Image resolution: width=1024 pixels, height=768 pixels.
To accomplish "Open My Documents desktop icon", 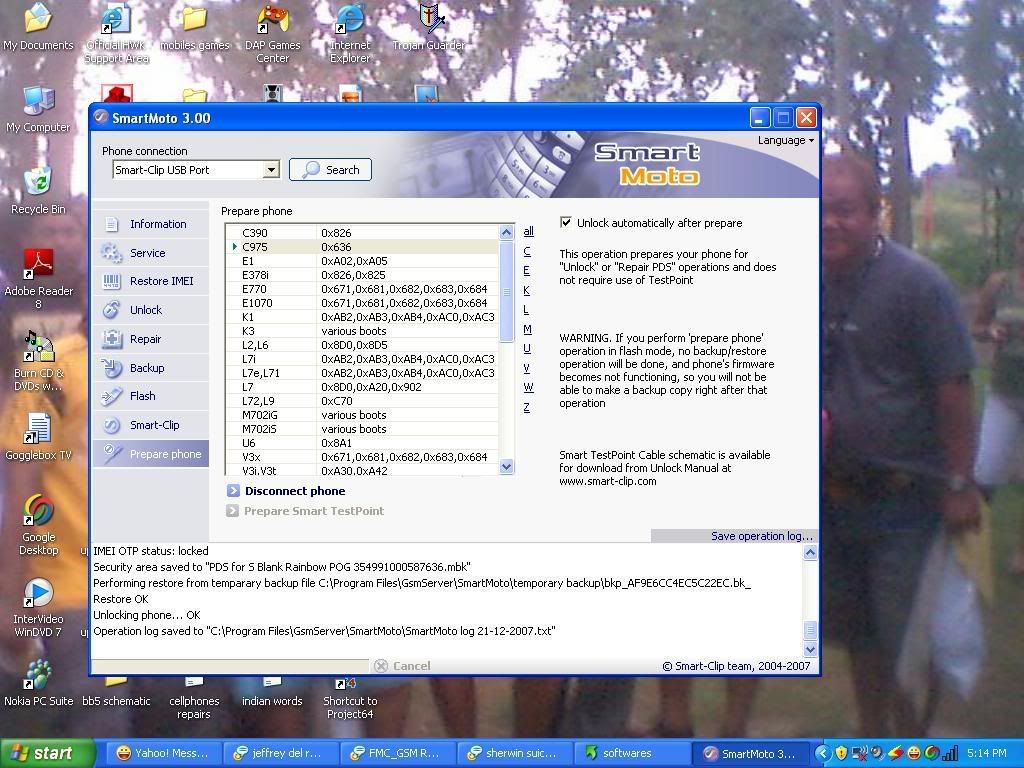I will pyautogui.click(x=38, y=27).
